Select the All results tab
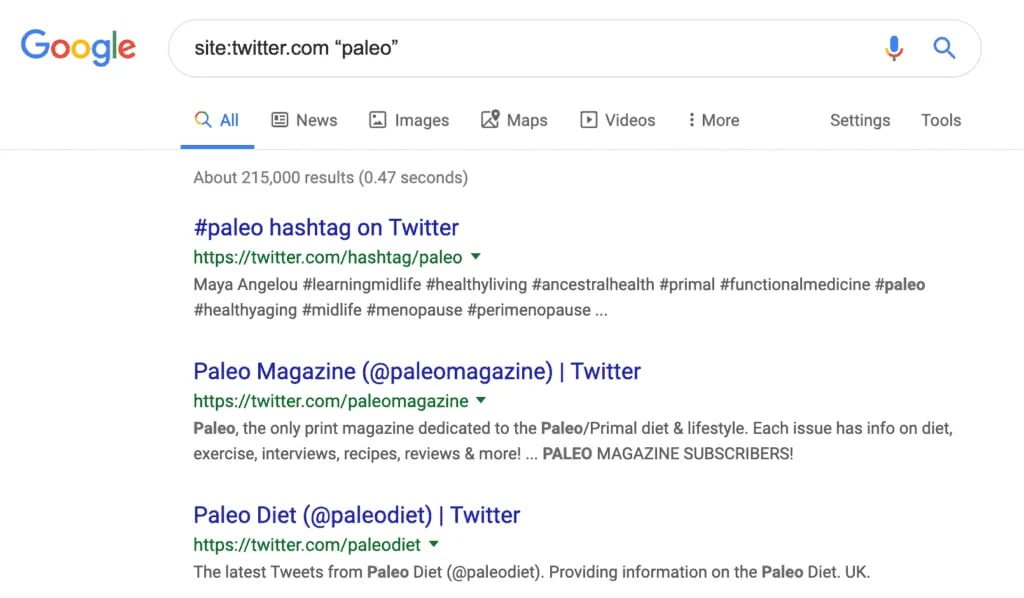1024x598 pixels. pos(217,120)
